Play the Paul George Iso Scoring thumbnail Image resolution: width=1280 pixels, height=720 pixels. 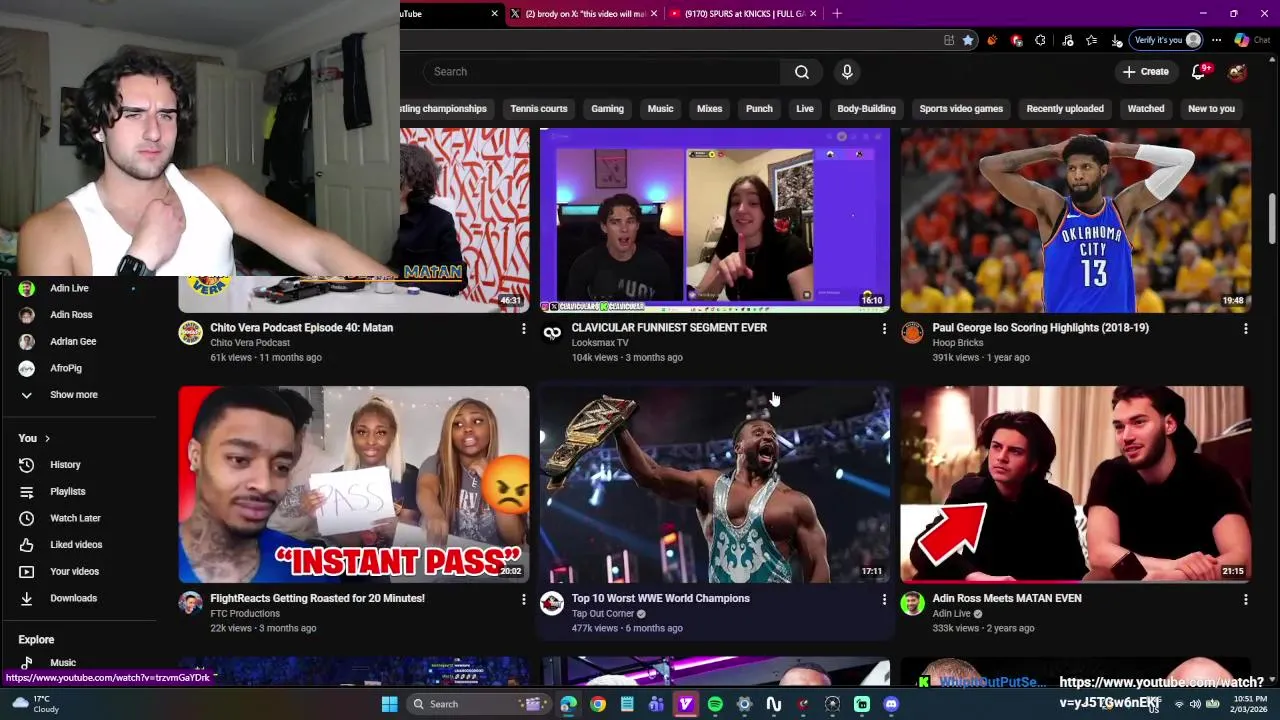coord(1075,220)
